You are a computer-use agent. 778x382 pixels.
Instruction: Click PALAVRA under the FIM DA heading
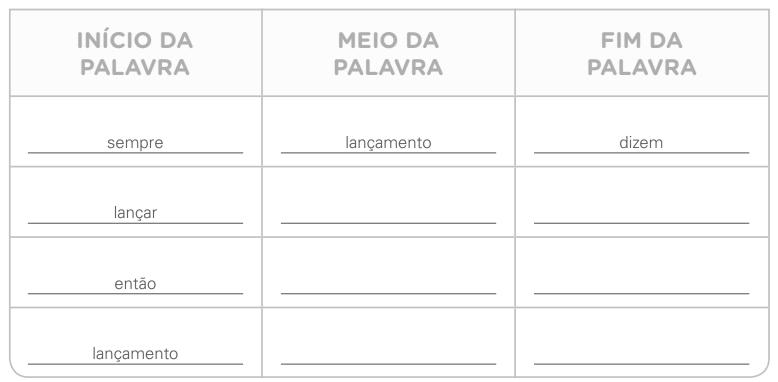(642, 67)
